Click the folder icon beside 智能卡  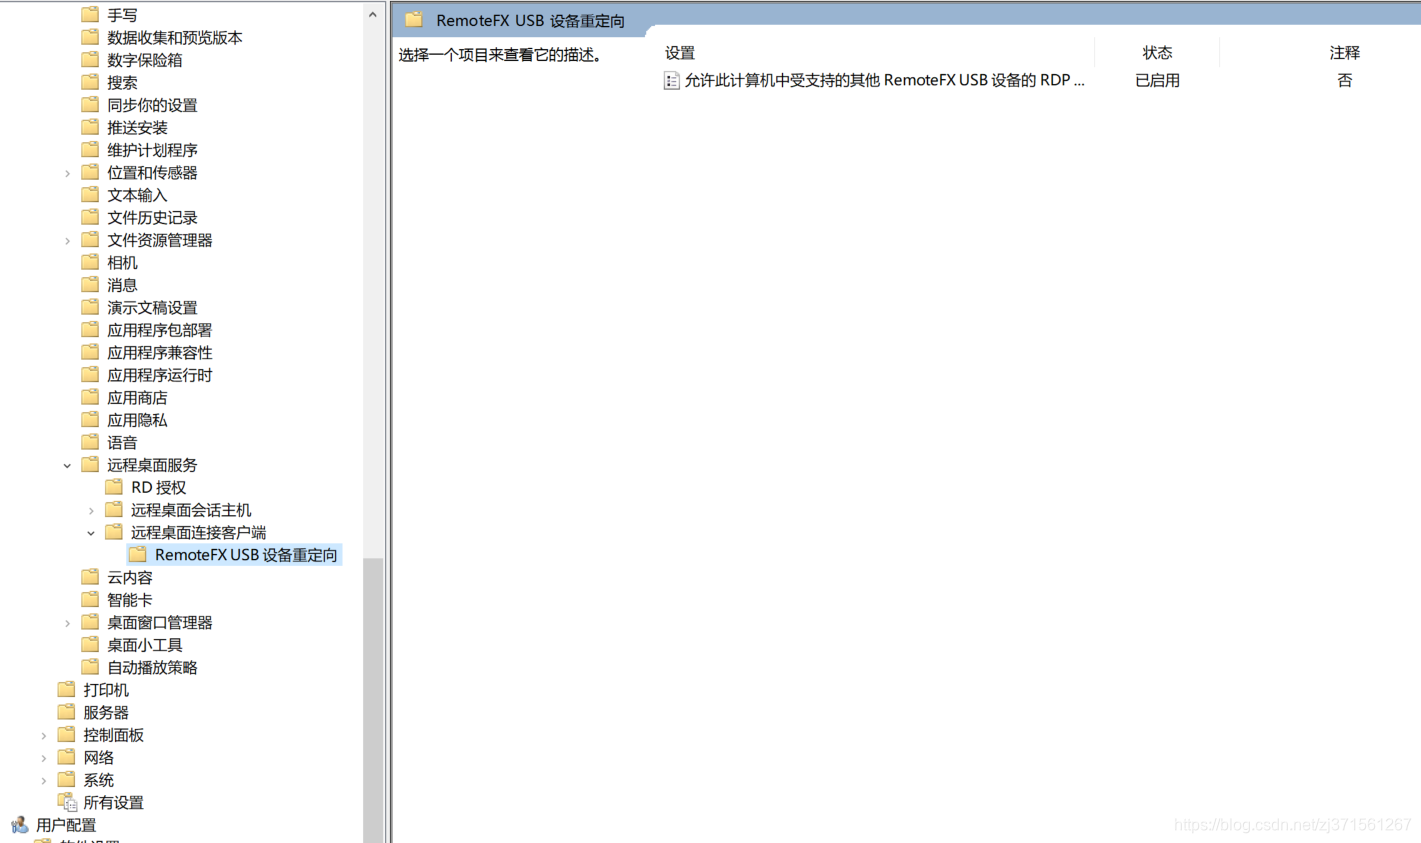pos(90,600)
